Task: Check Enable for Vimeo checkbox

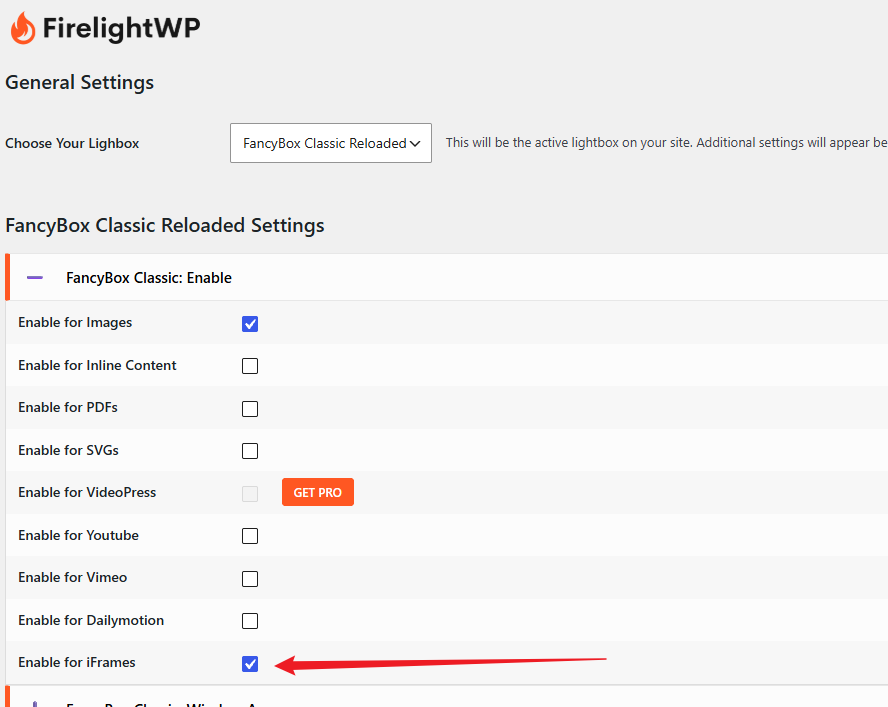Action: click(x=250, y=578)
